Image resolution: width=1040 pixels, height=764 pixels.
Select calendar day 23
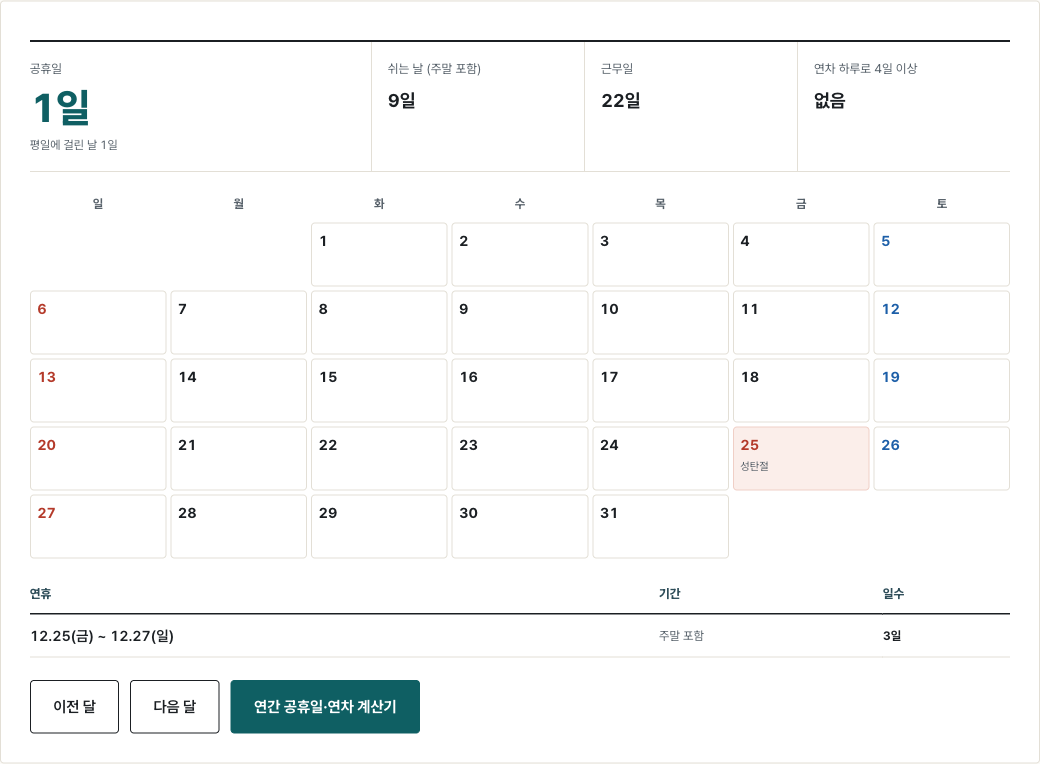520,458
